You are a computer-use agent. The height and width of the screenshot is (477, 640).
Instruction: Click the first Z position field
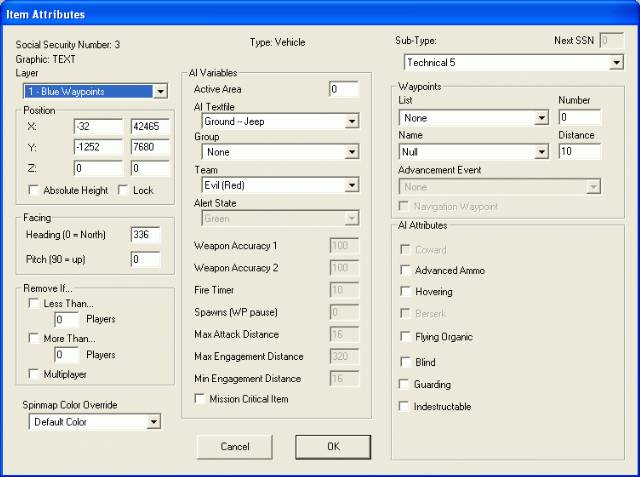click(x=98, y=168)
